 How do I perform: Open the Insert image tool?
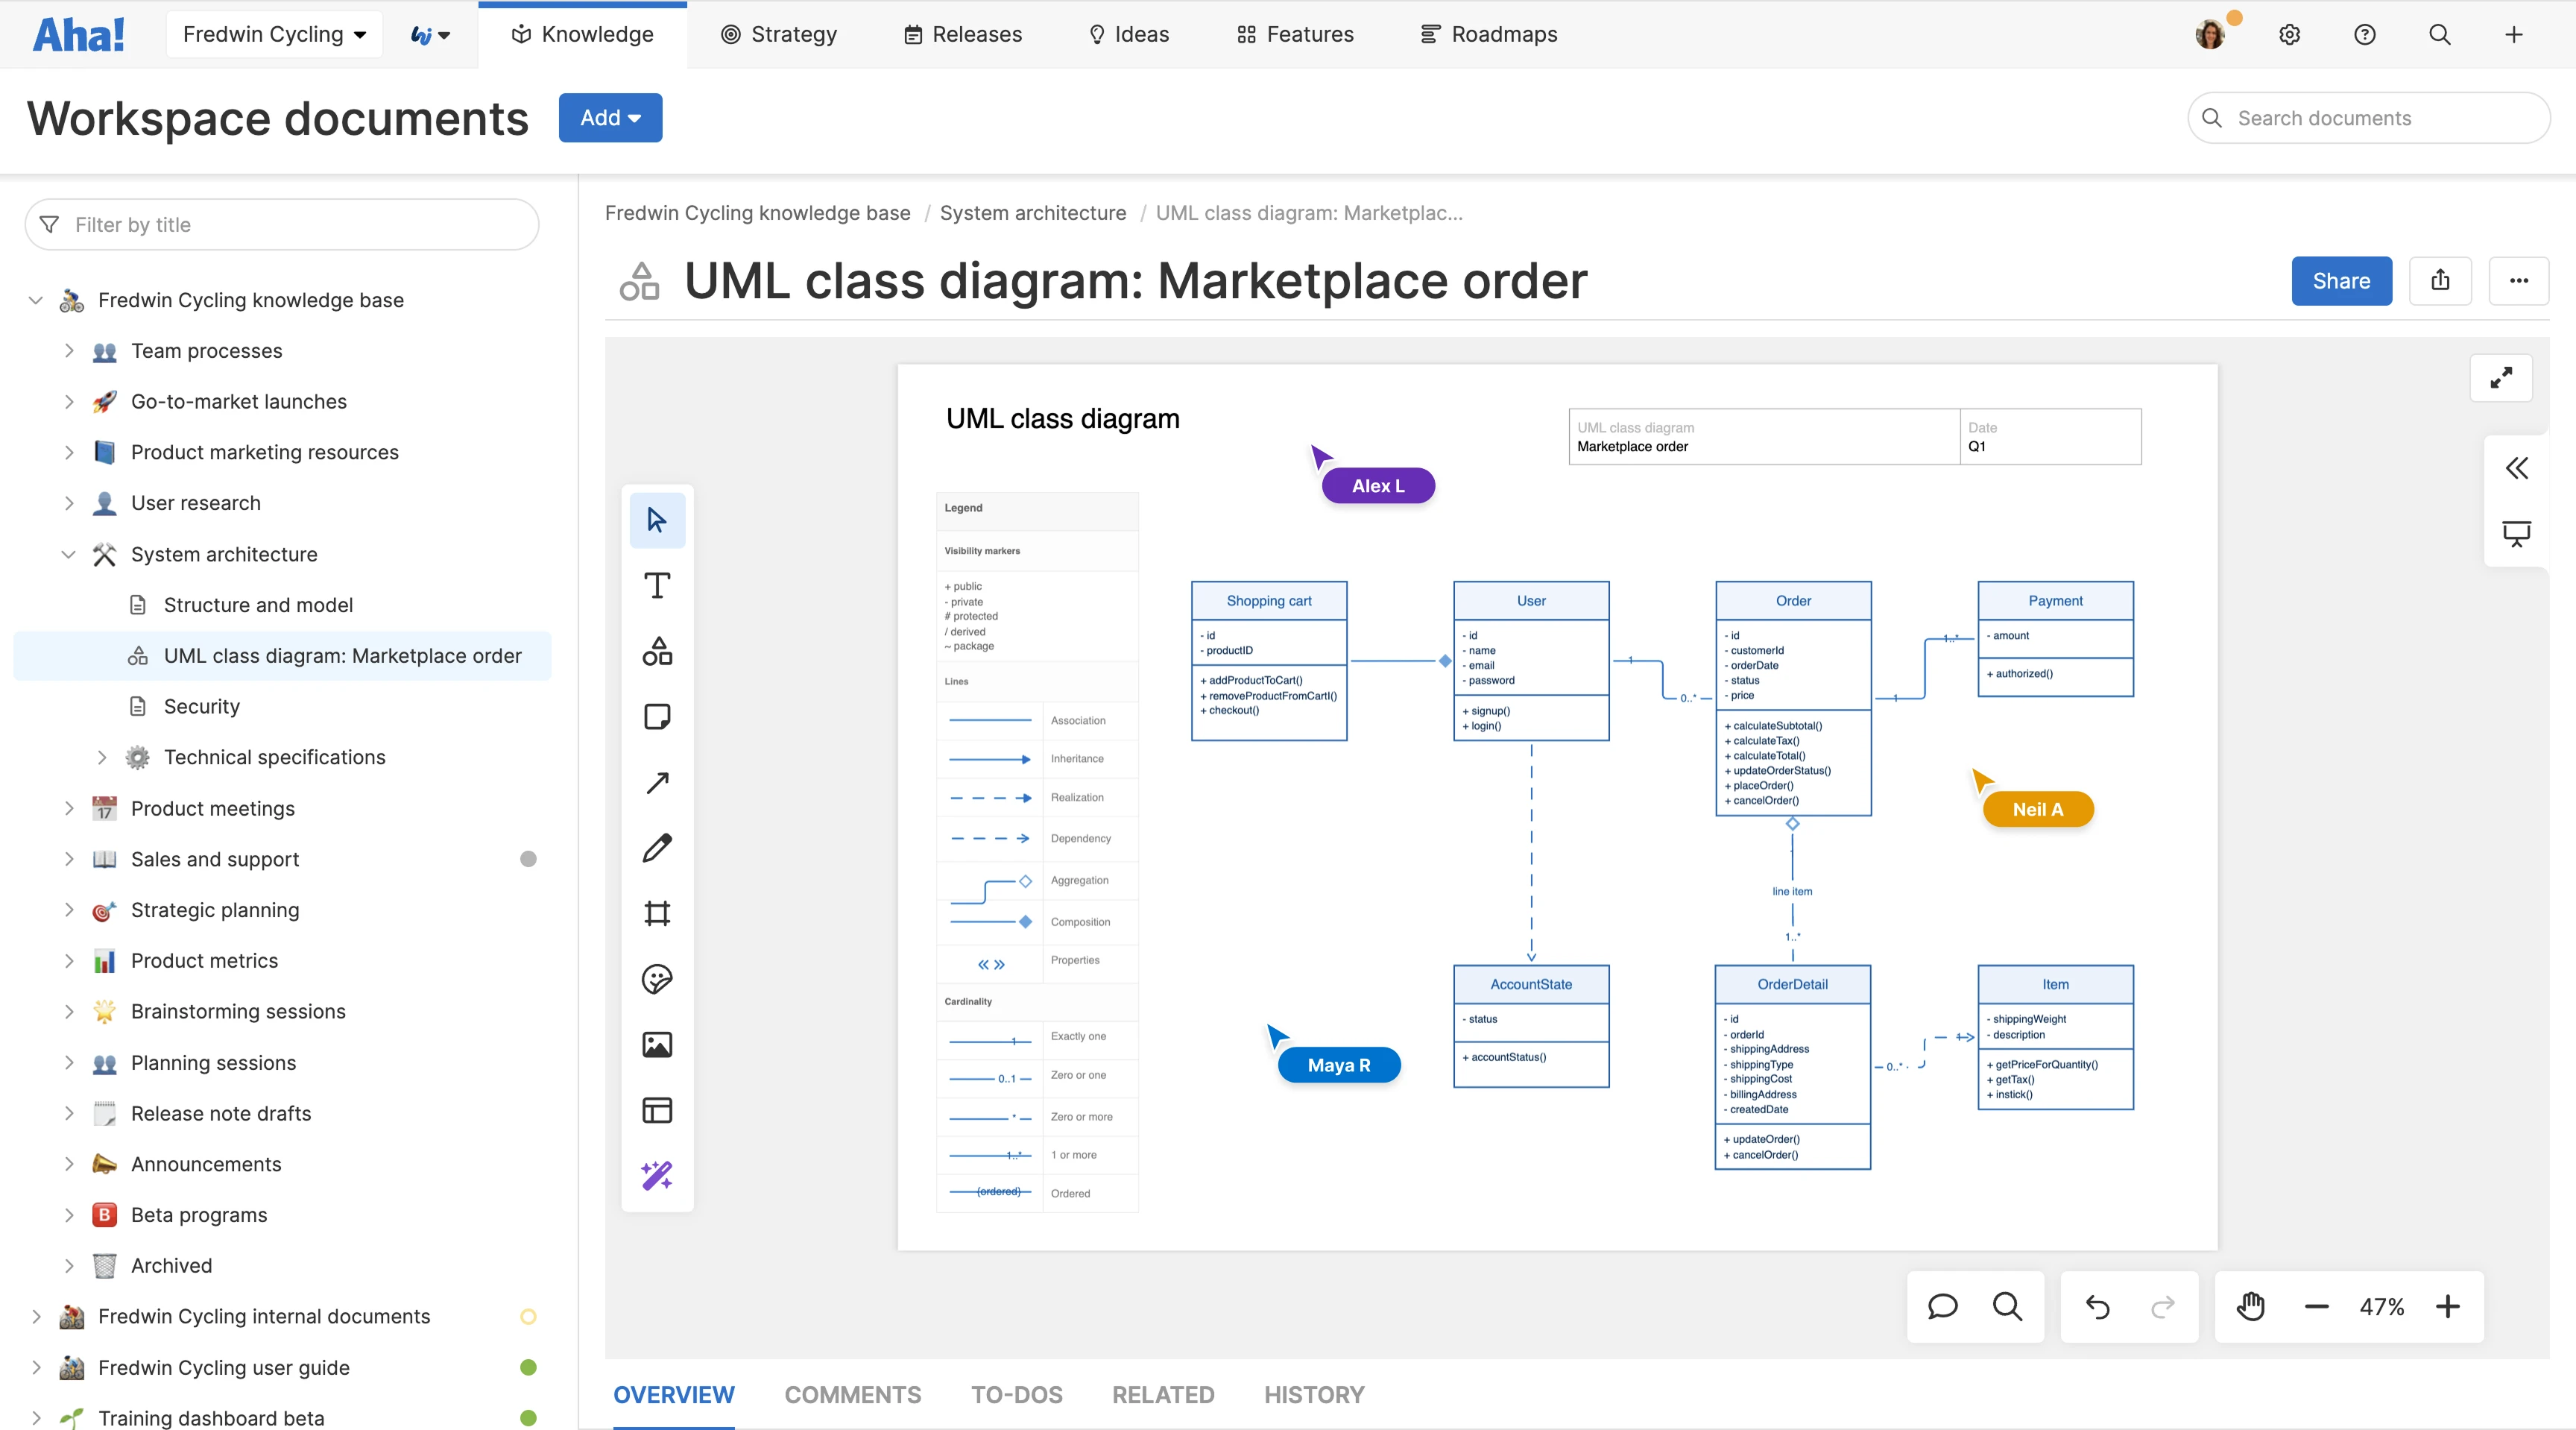(x=657, y=1045)
